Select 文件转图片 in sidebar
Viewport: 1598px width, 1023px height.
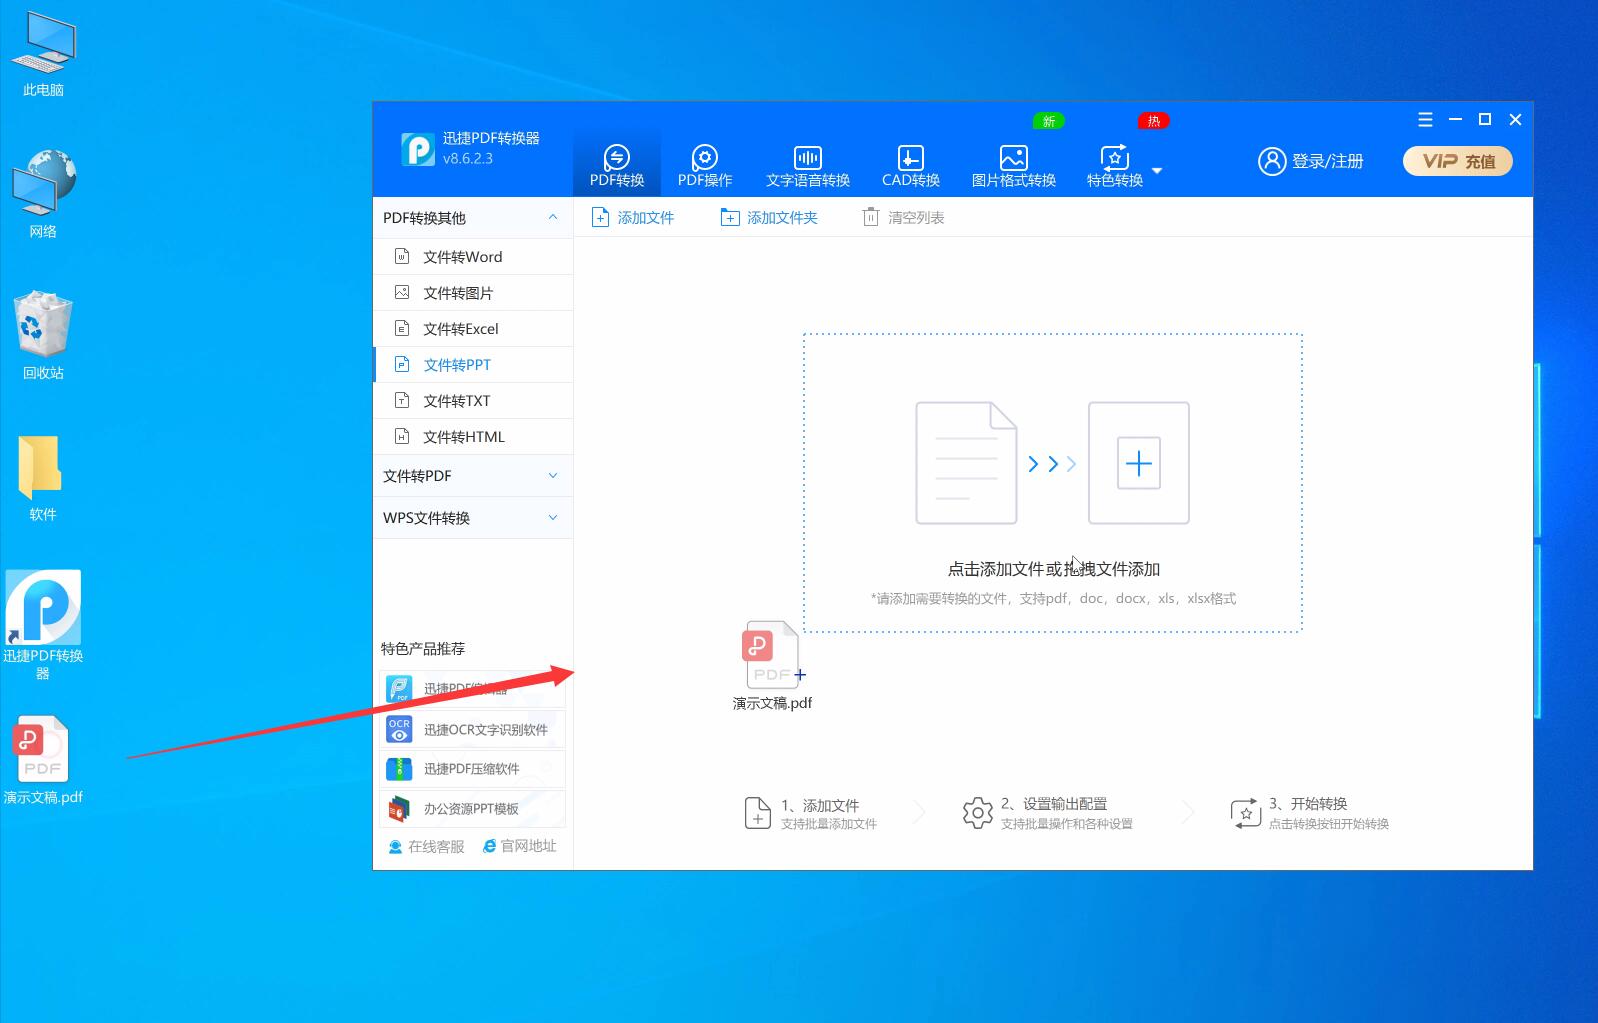(473, 293)
